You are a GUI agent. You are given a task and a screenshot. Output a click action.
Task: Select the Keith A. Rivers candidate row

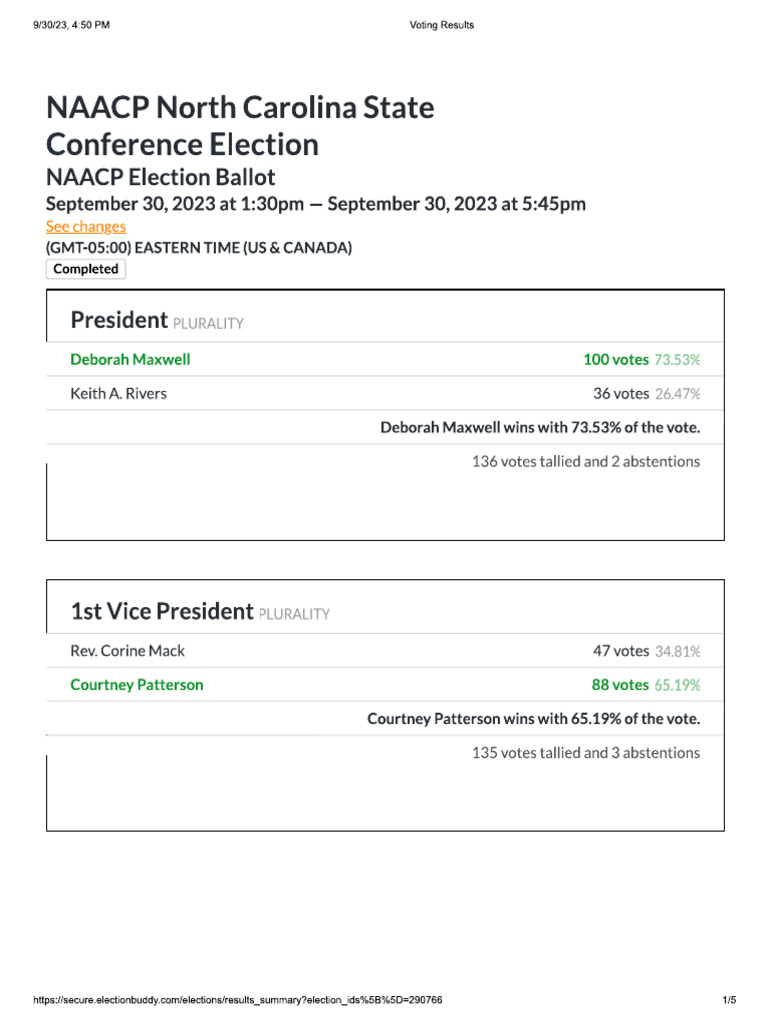pos(385,393)
